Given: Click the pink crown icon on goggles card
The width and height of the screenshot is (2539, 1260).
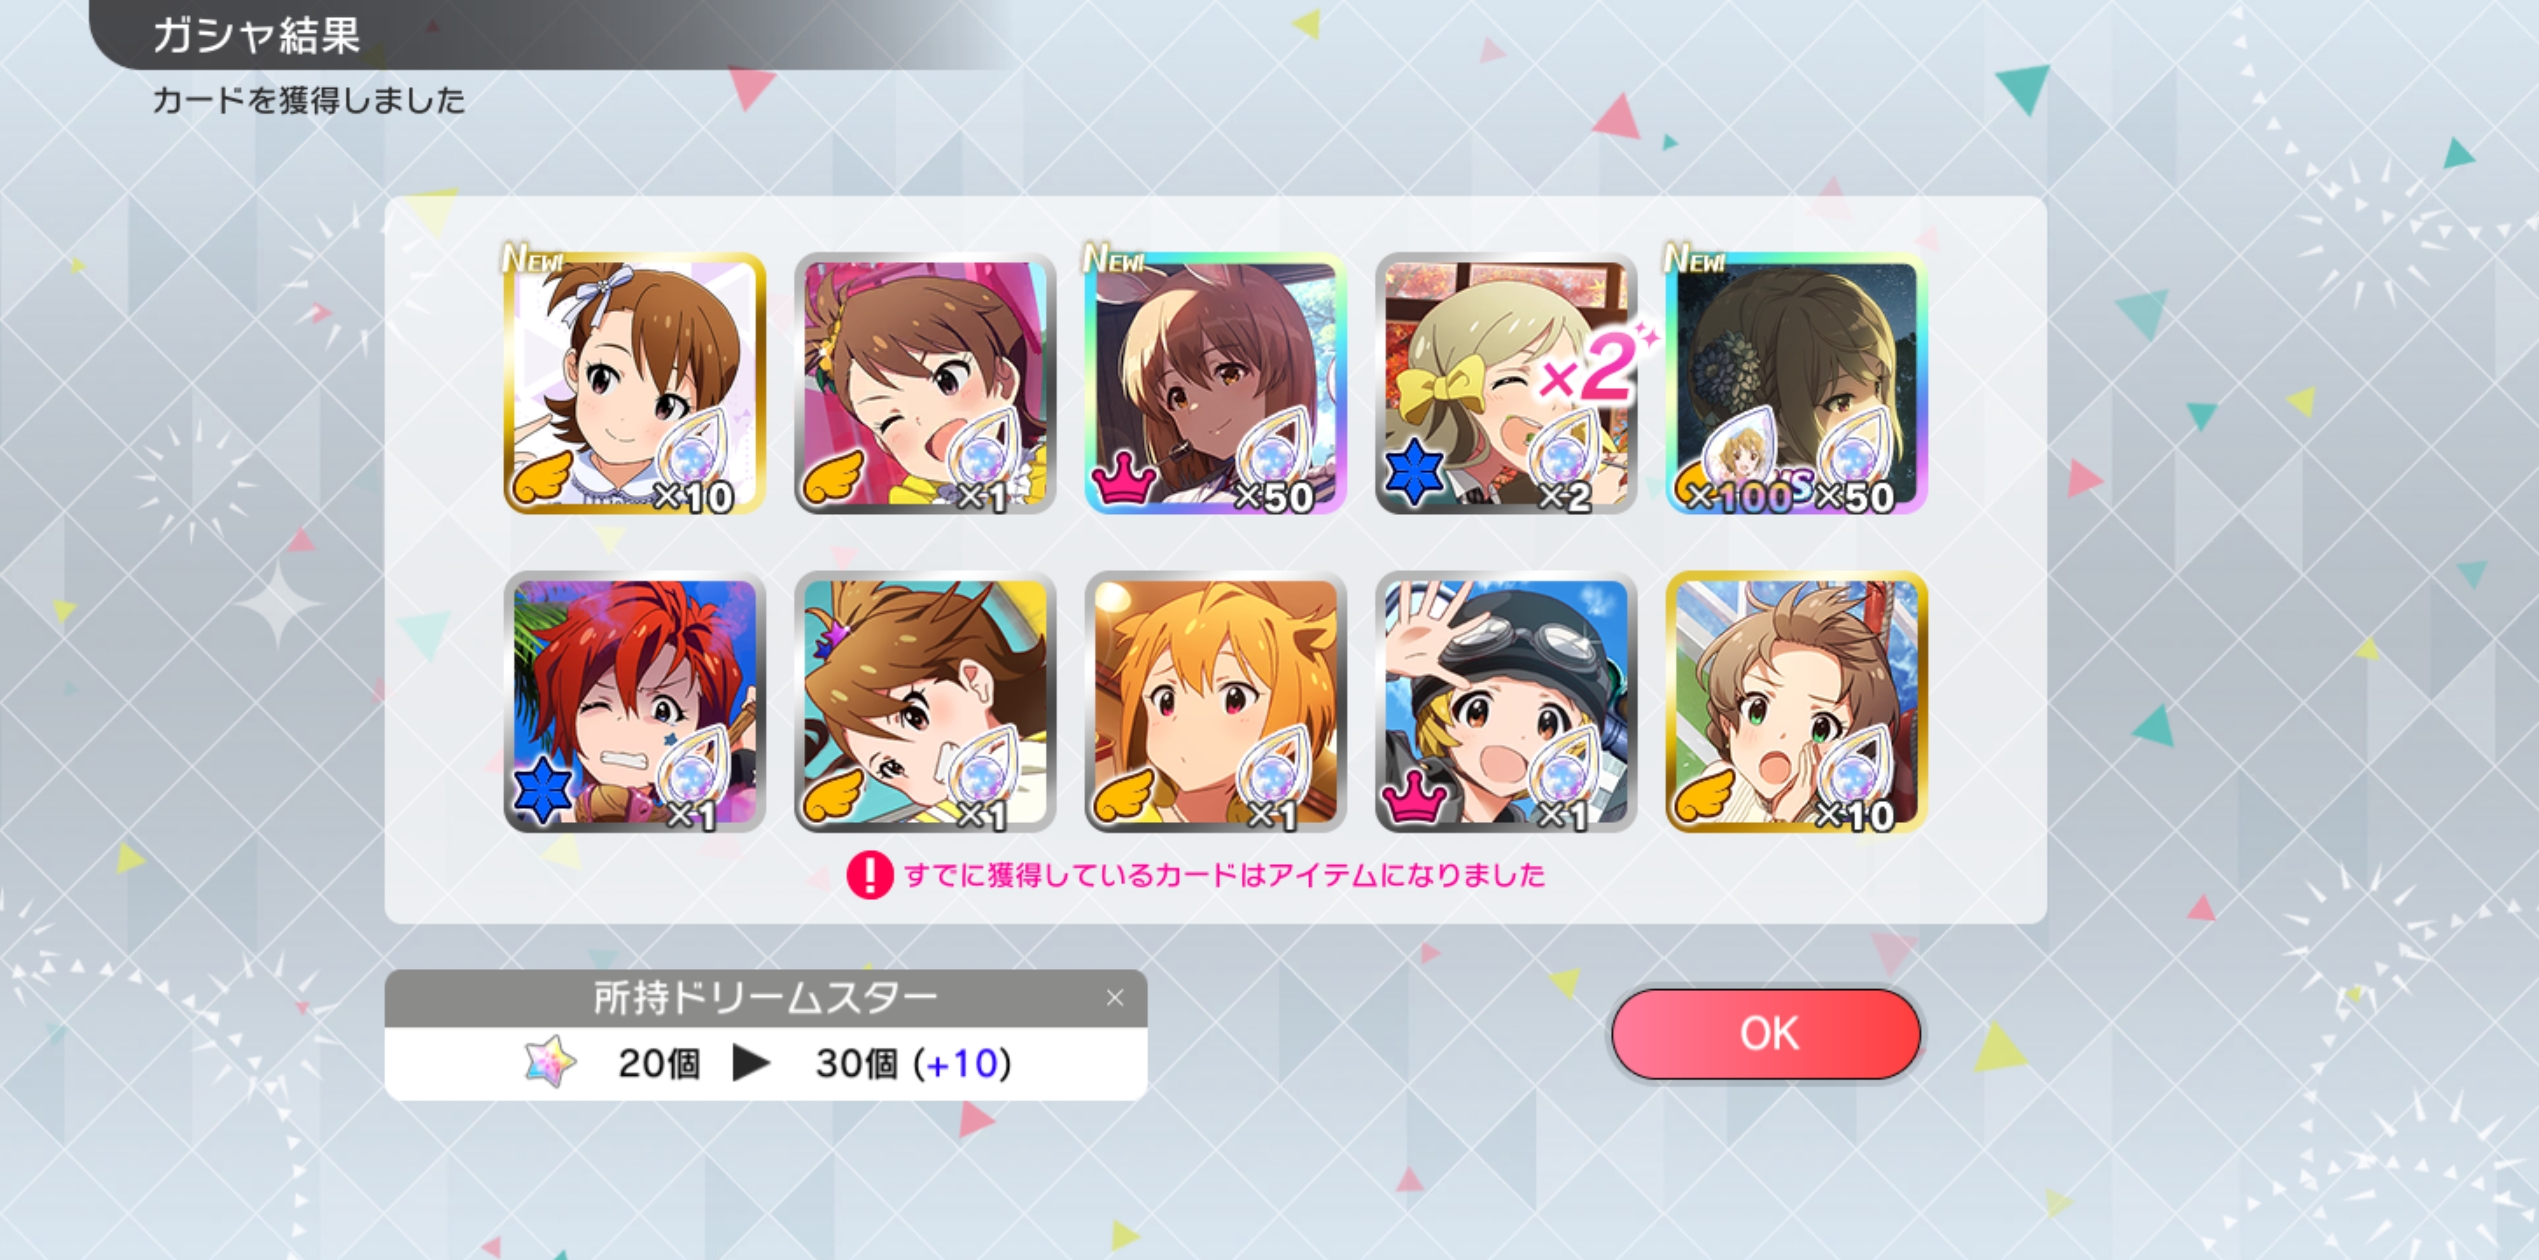Looking at the screenshot, I should [x=1414, y=796].
